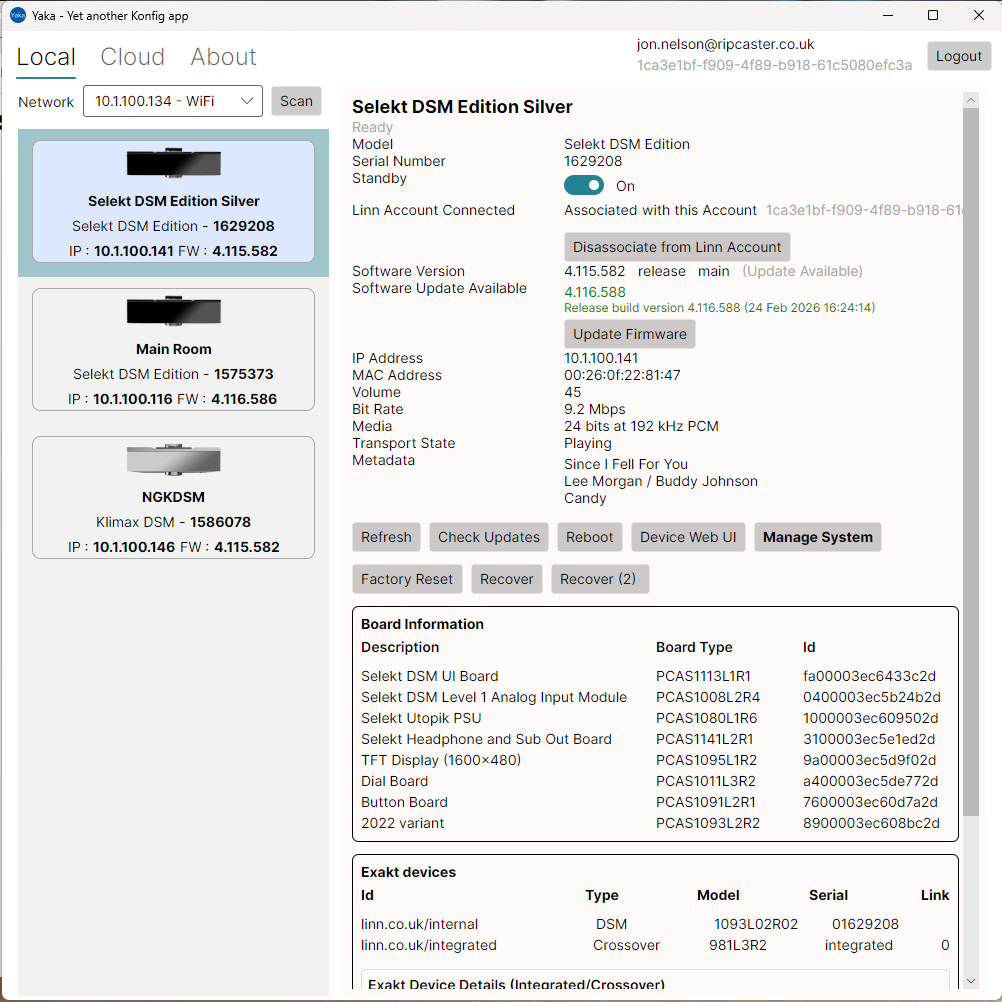Viewport: 1002px width, 1002px height.
Task: Click the NGKDSM Klimax device image
Action: click(x=173, y=460)
